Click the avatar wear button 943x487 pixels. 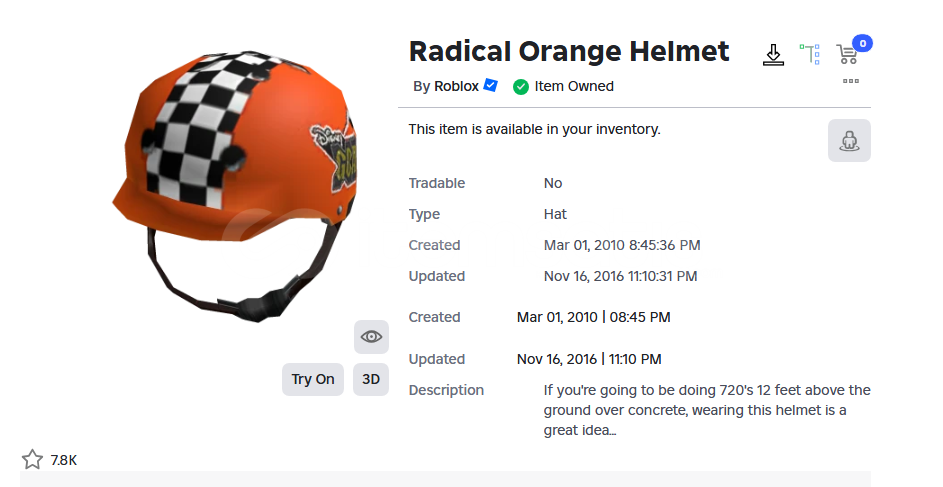849,141
